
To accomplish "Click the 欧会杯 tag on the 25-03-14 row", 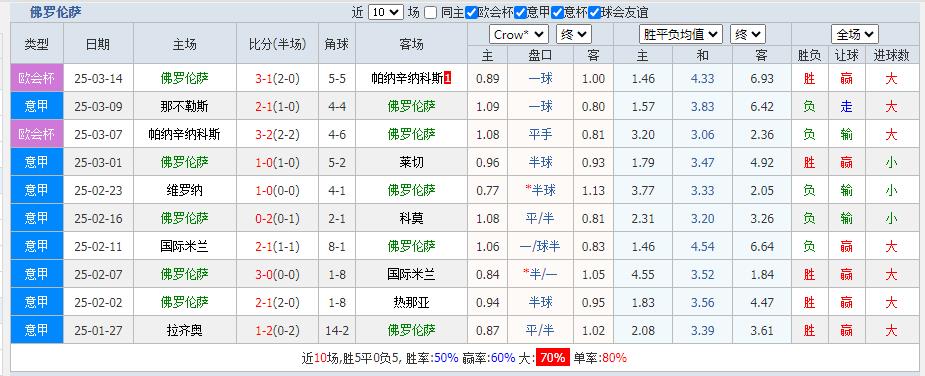I will coord(37,79).
